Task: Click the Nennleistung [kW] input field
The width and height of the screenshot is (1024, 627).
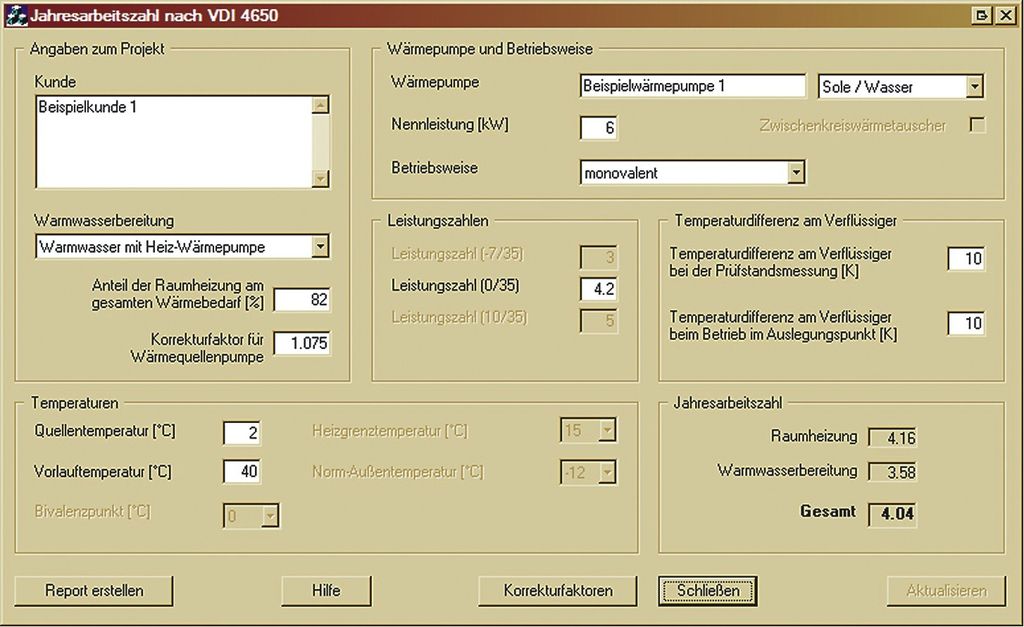Action: pos(598,127)
